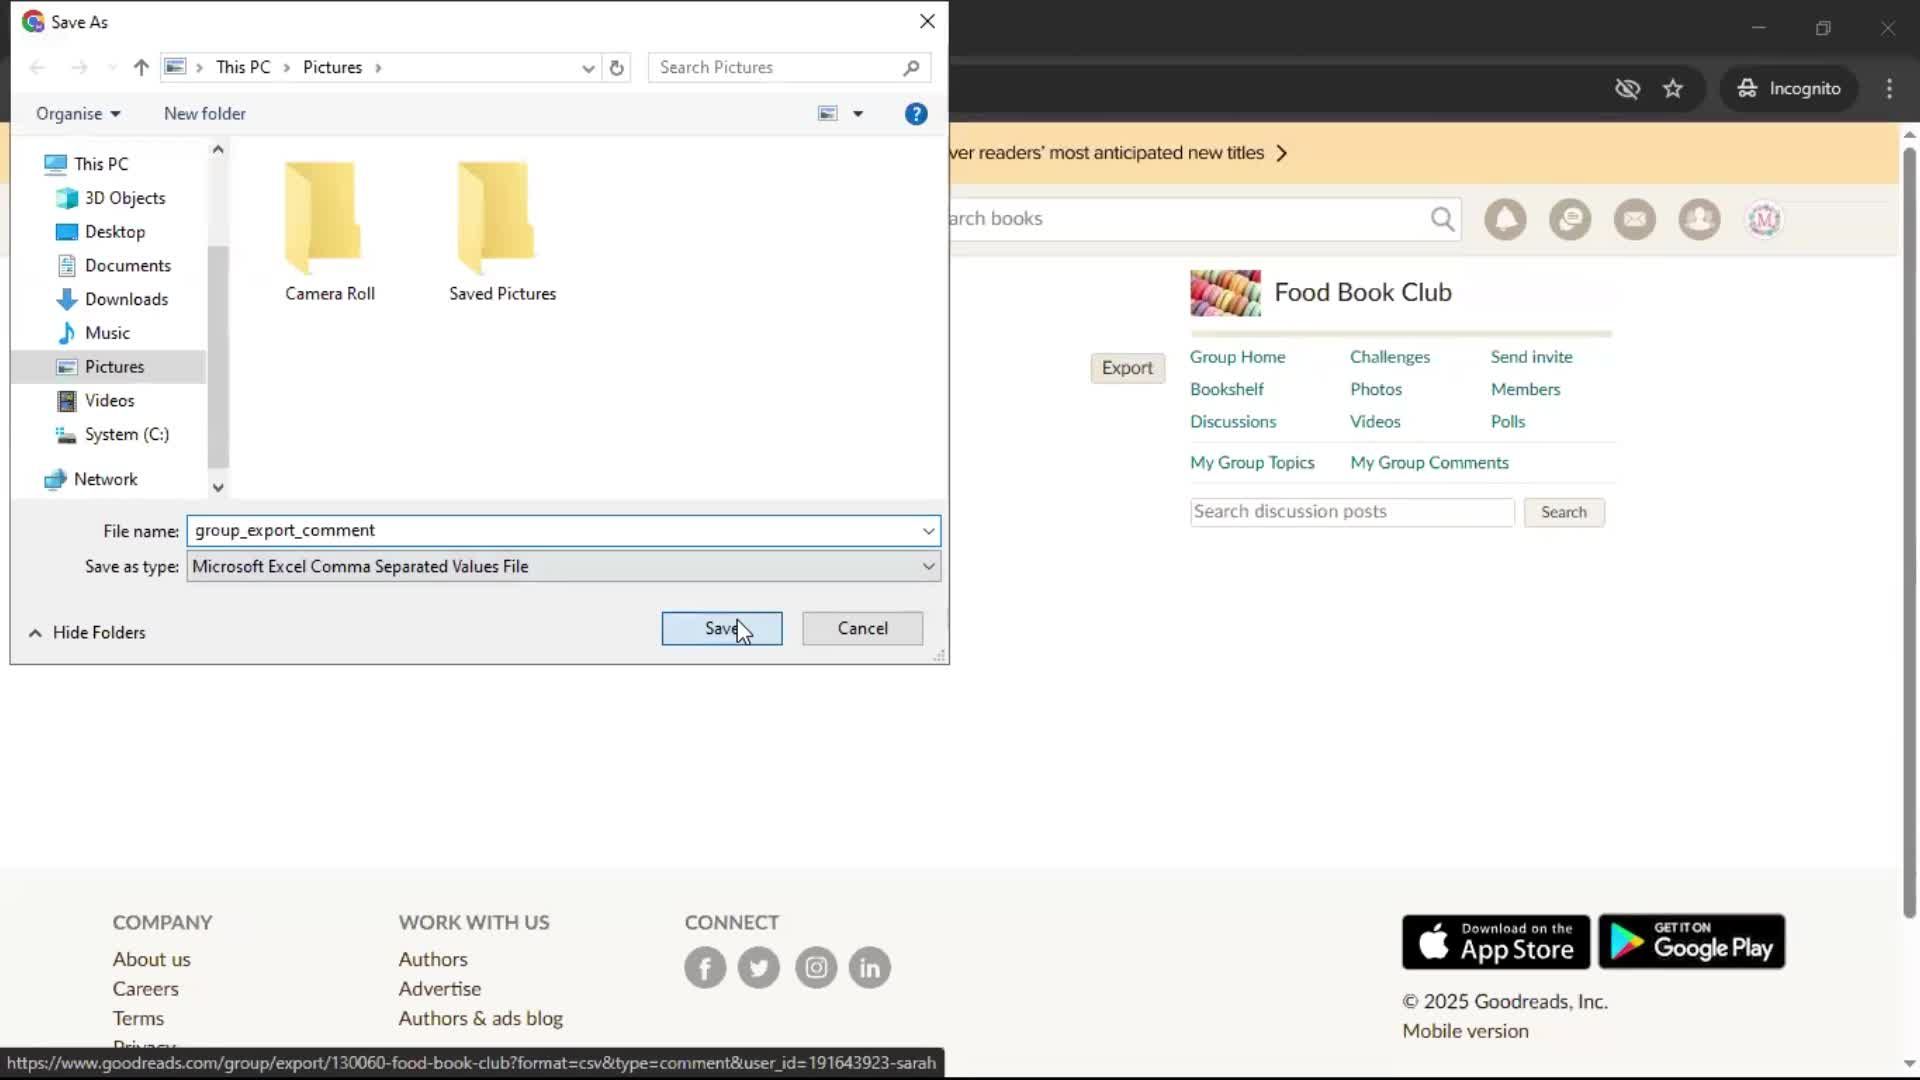Click the navigation pane scroll down arrow
Image resolution: width=1920 pixels, height=1080 pixels.
point(218,488)
